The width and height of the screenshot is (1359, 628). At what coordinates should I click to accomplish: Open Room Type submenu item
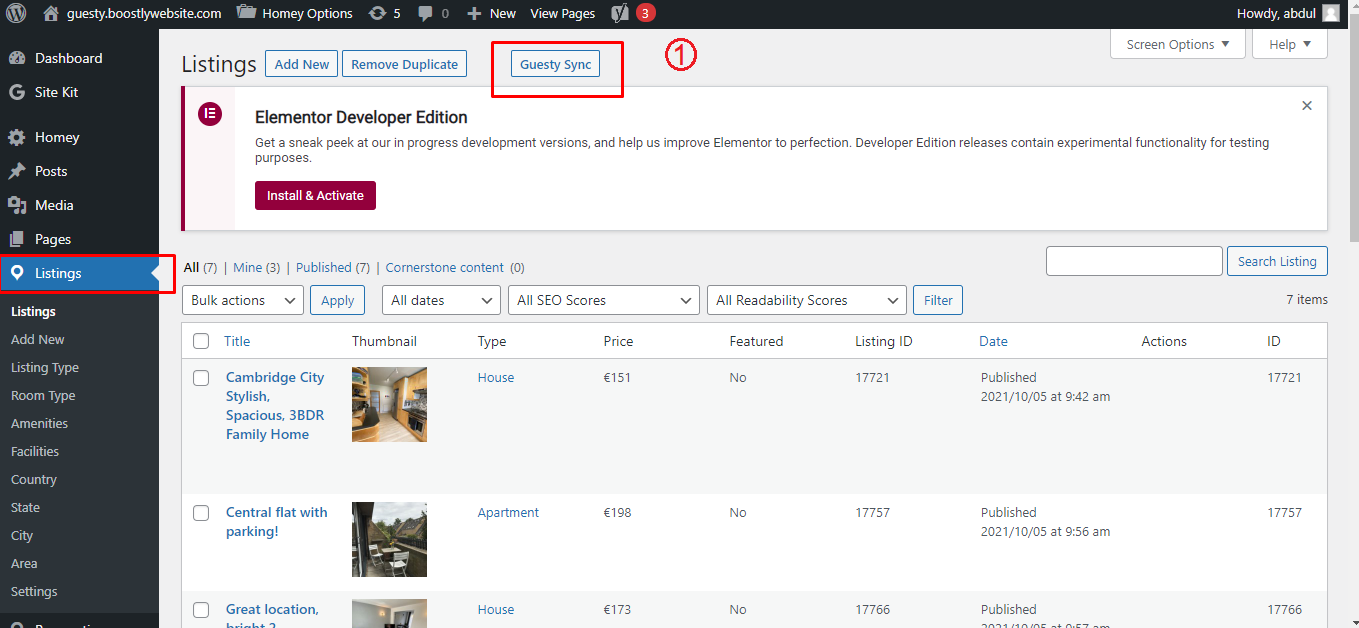point(43,395)
